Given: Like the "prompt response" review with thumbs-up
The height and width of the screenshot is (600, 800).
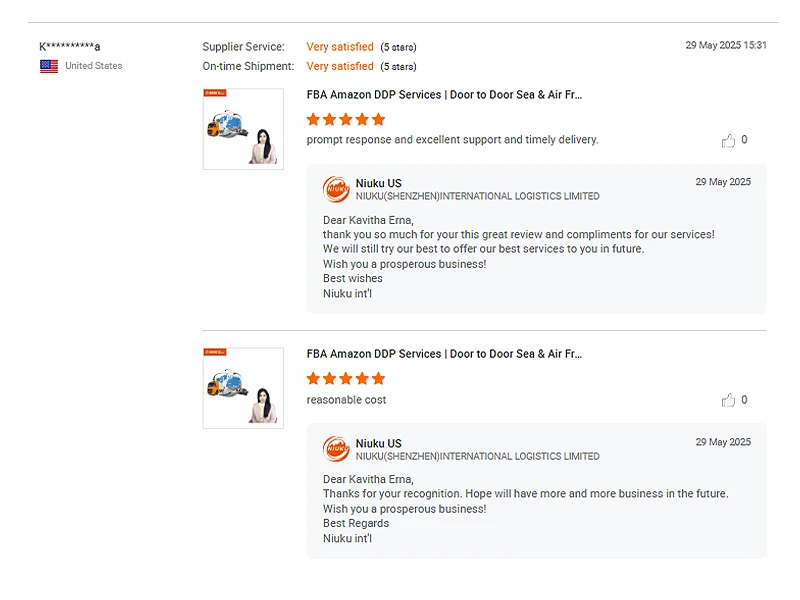Looking at the screenshot, I should click(728, 141).
